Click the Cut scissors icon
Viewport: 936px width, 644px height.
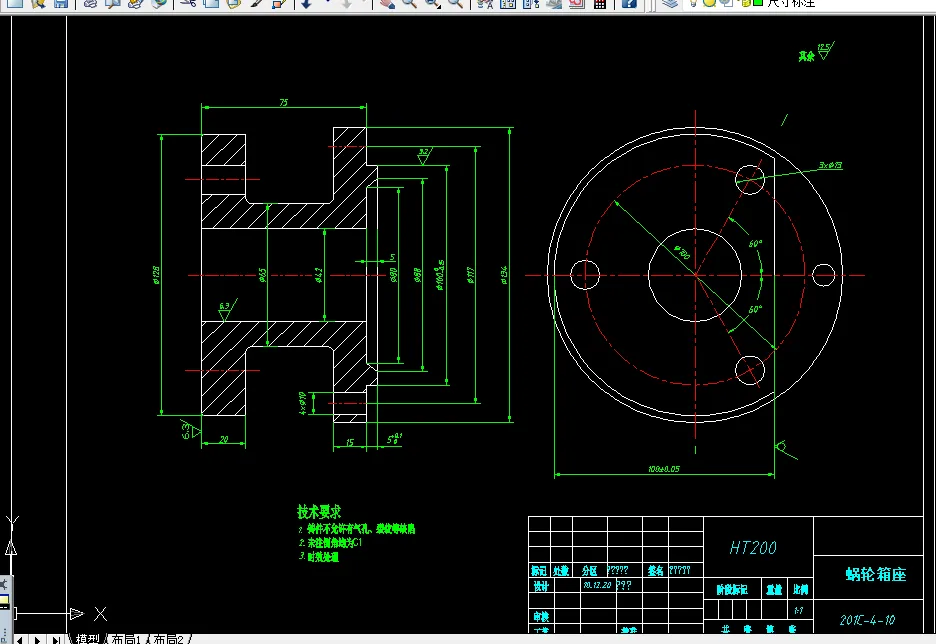pos(188,4)
